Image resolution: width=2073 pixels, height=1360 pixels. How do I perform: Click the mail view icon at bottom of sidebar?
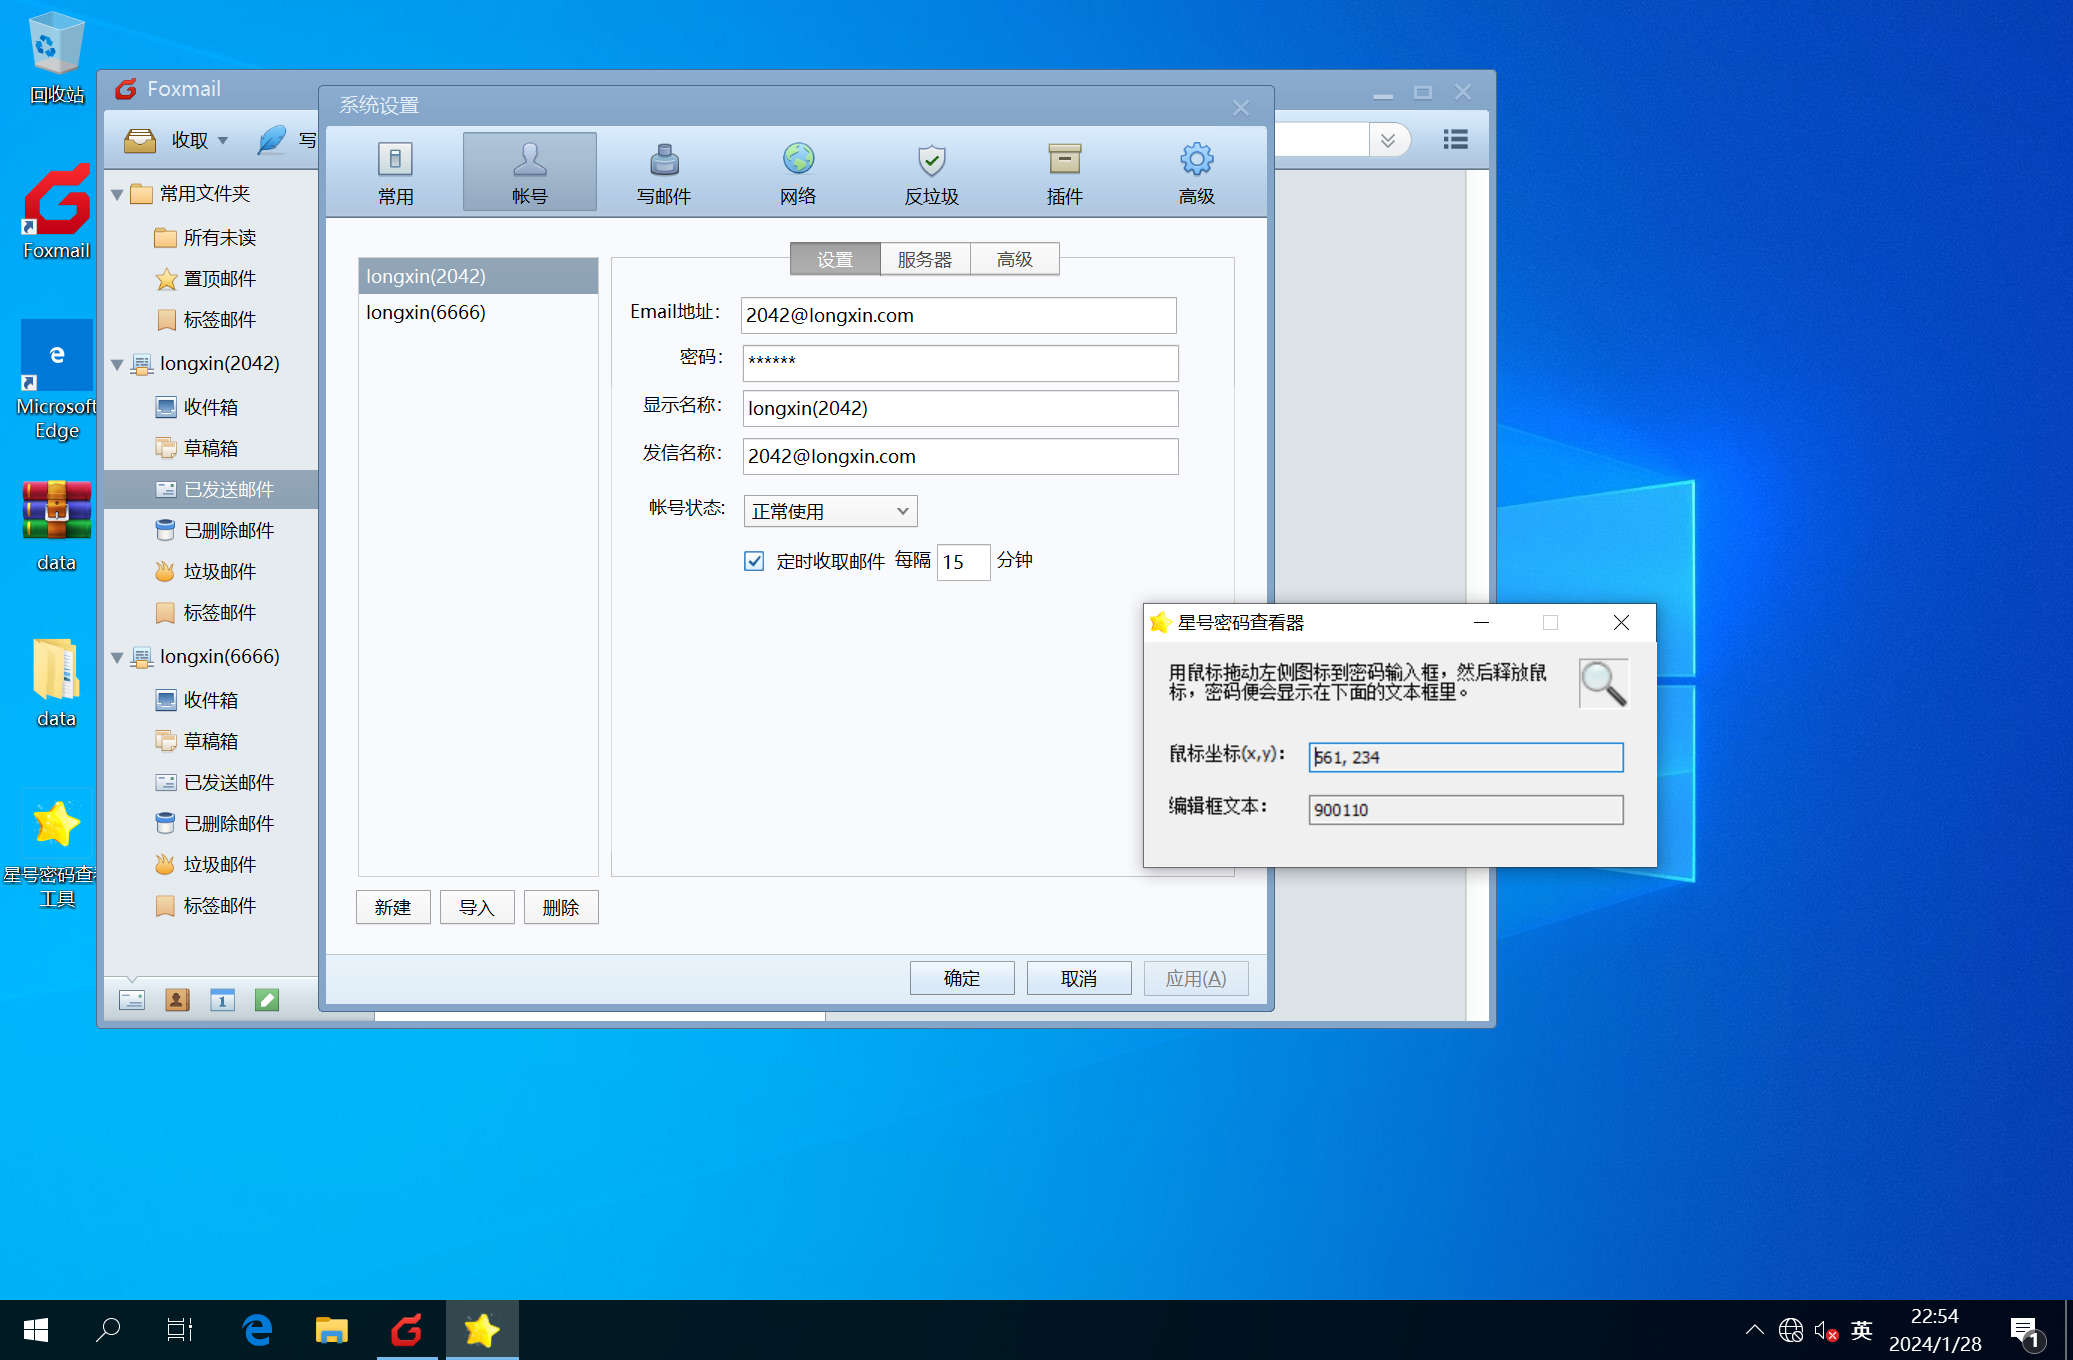[132, 1000]
